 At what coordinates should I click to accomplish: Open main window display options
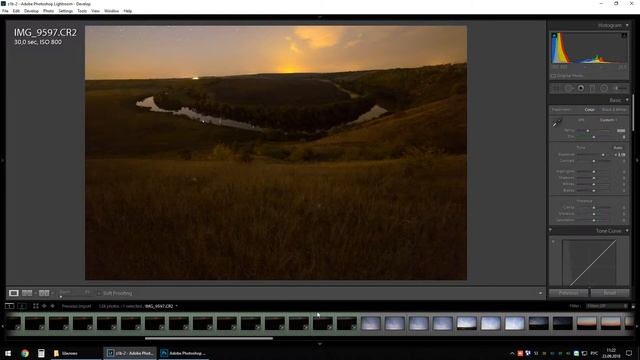pos(9,306)
